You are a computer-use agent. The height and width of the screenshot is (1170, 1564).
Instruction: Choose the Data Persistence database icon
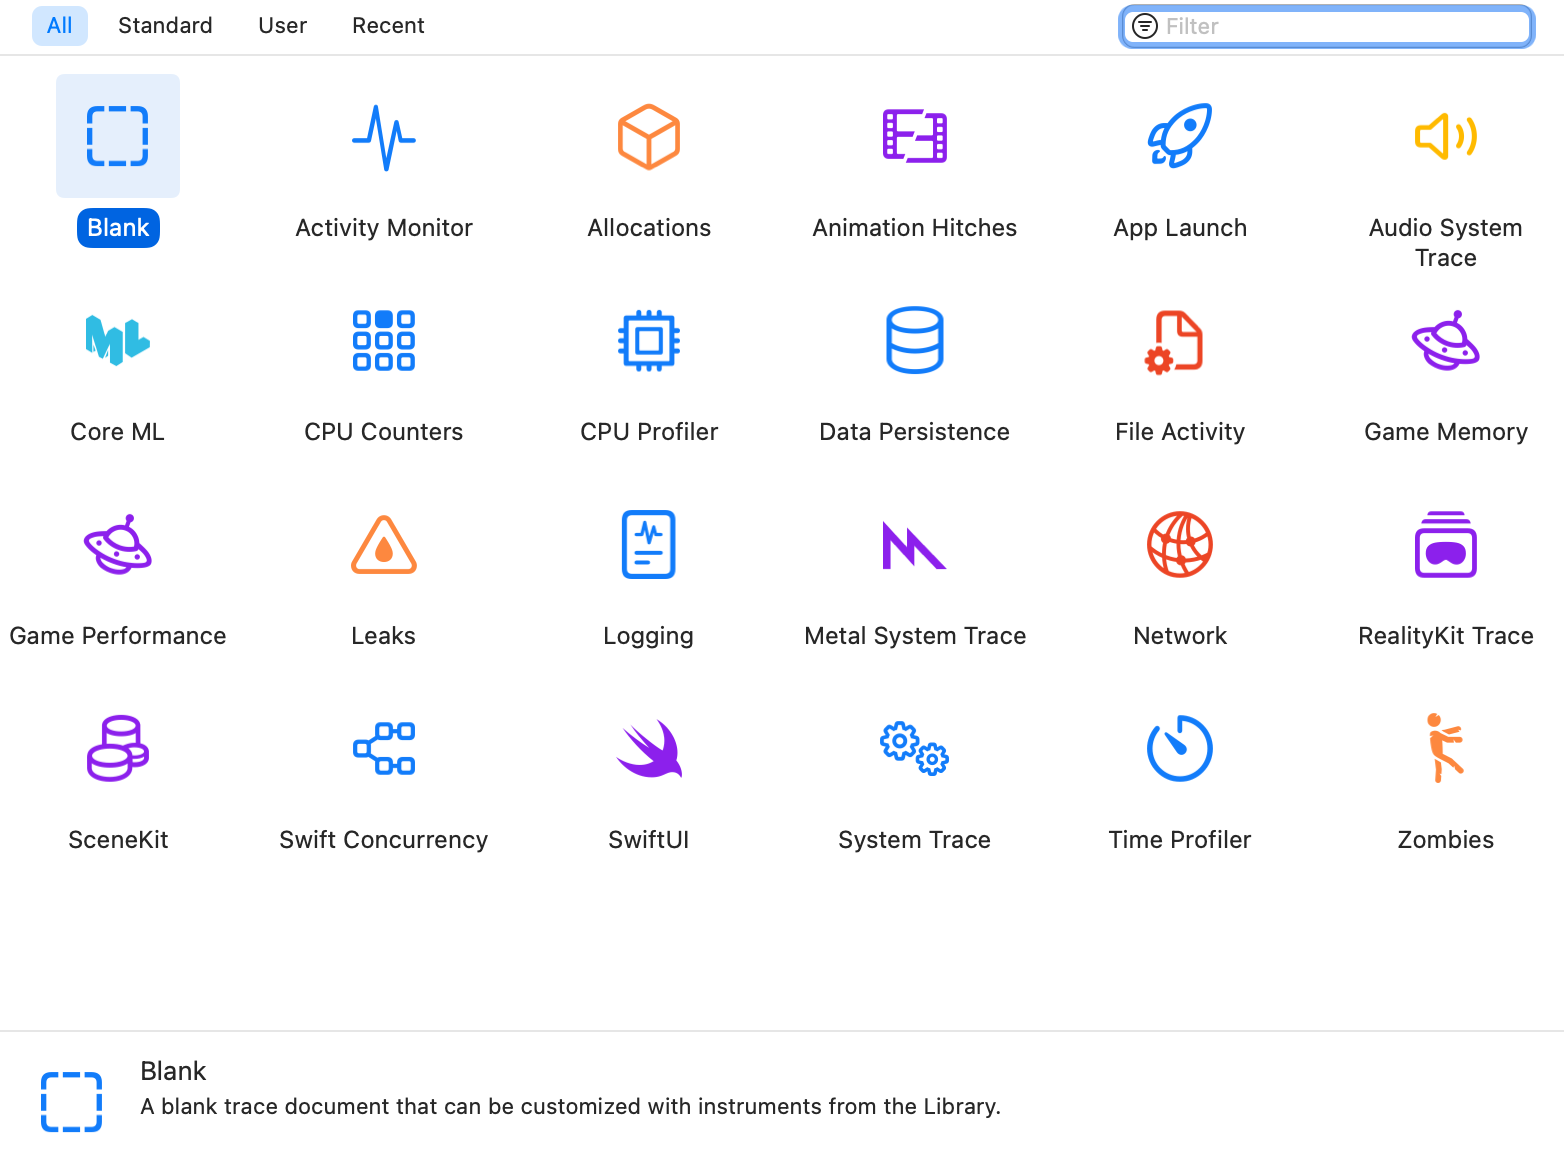915,340
